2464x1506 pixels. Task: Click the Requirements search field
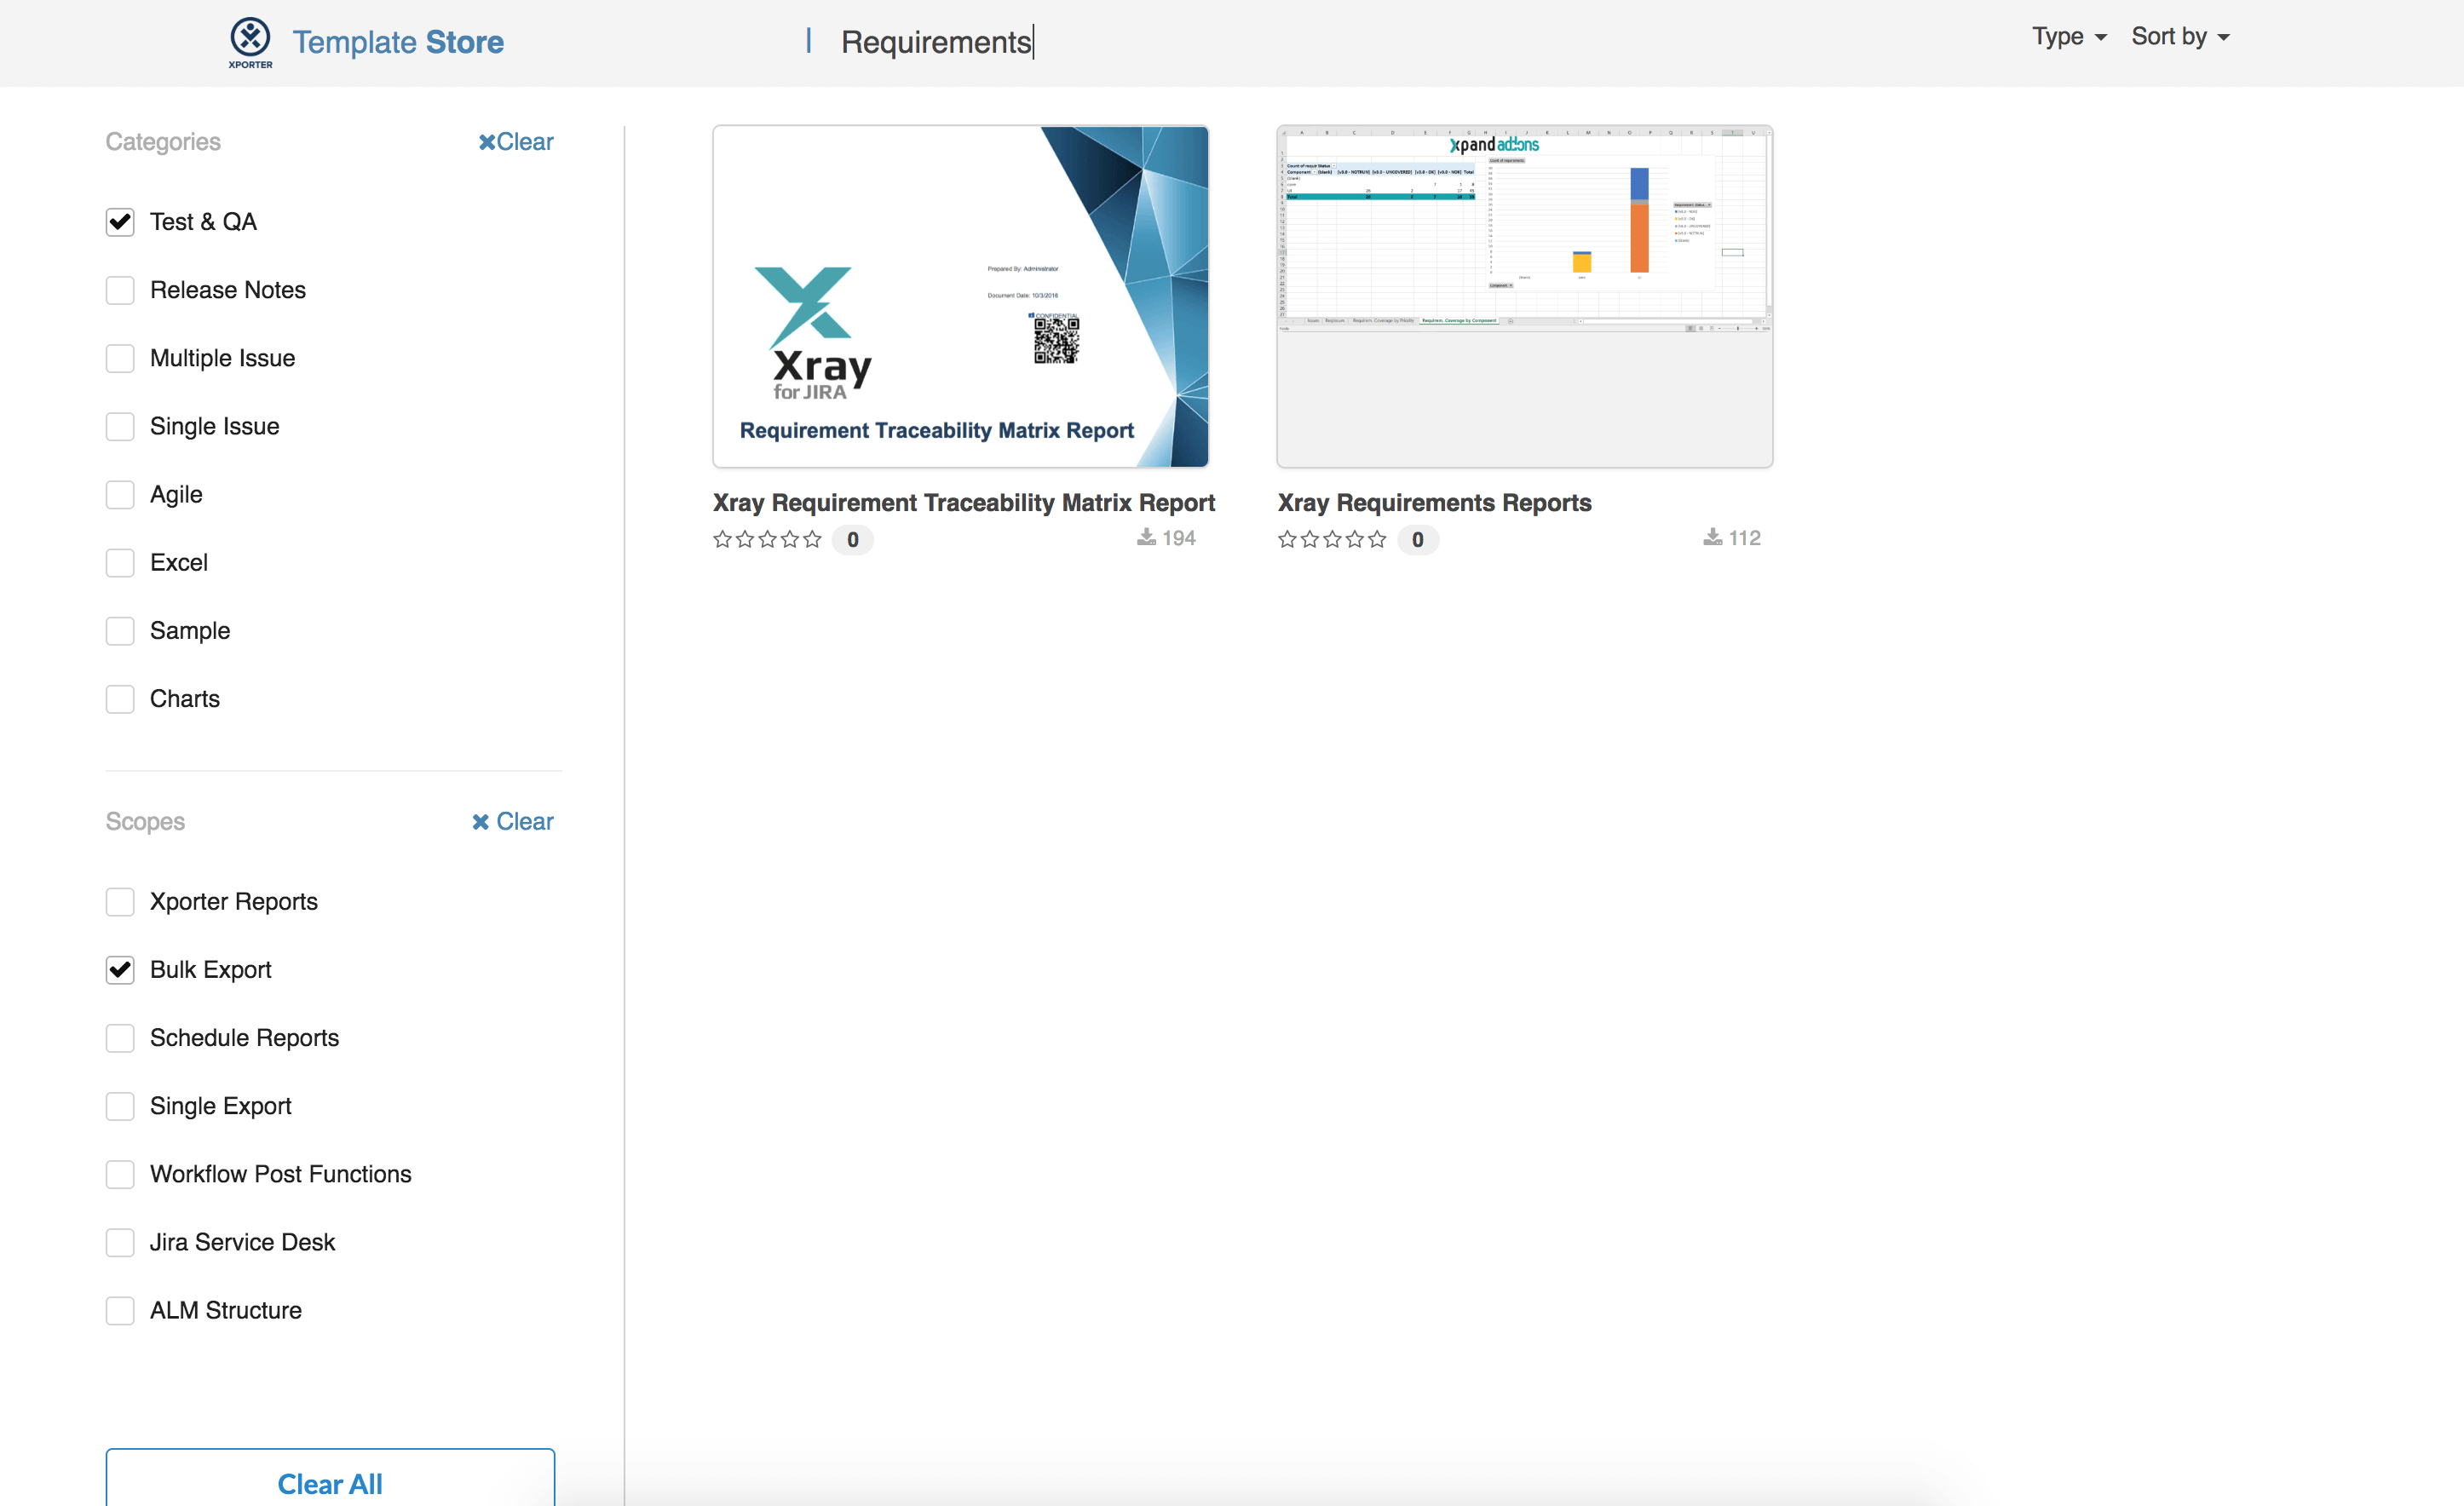coord(936,42)
